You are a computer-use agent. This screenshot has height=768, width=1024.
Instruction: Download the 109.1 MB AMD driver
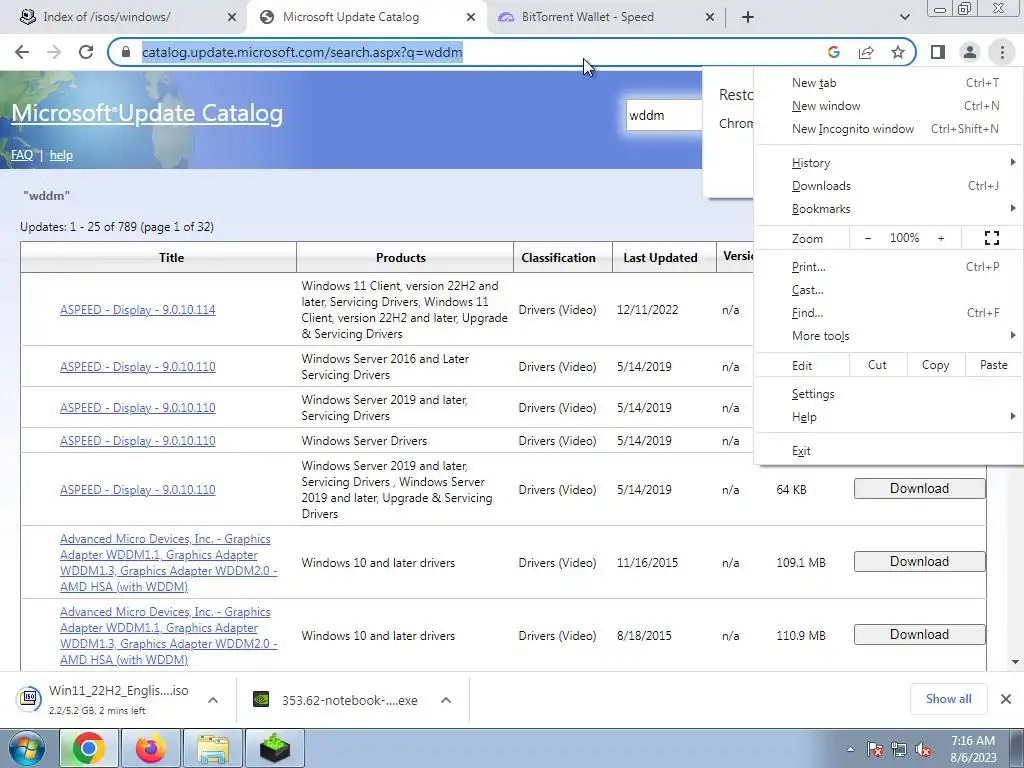click(x=919, y=562)
